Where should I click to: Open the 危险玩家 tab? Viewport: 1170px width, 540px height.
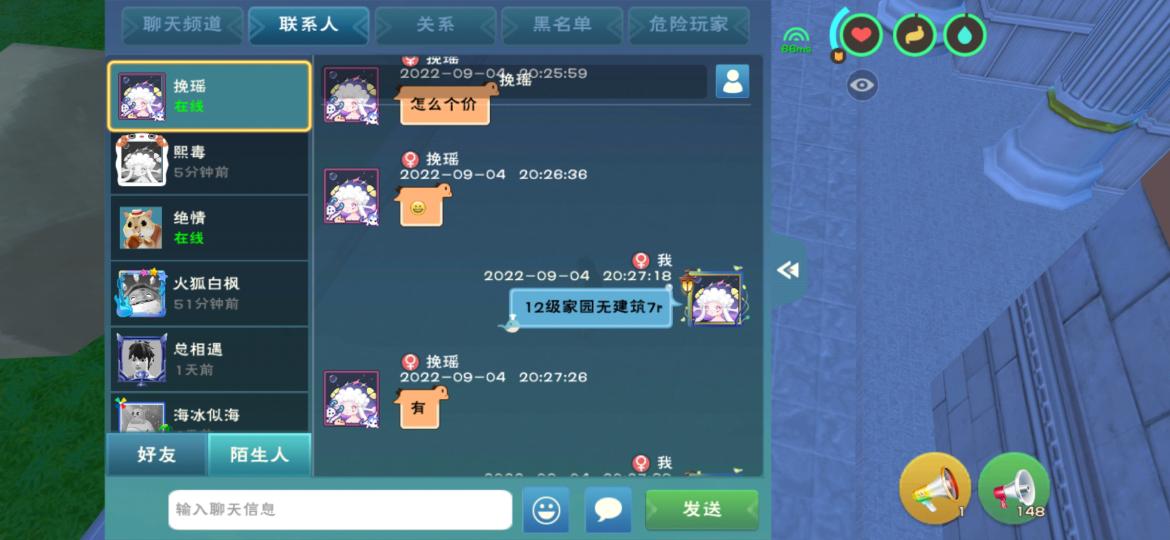689,25
